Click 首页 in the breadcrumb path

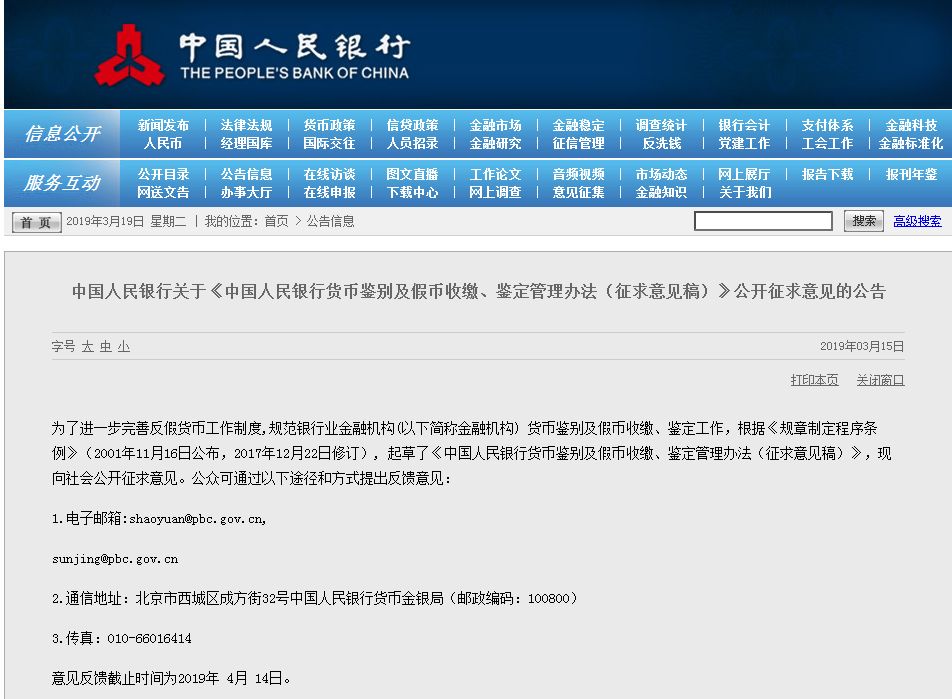tap(276, 221)
